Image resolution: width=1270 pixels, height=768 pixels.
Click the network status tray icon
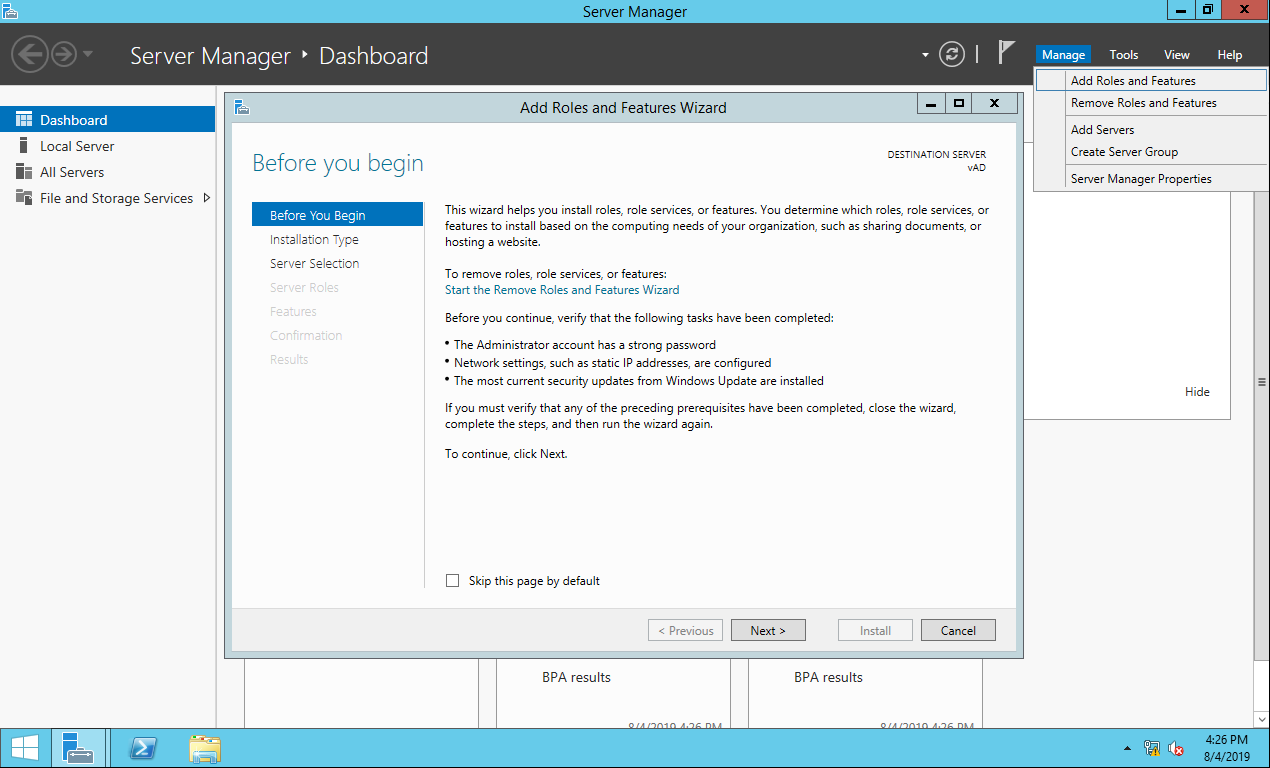pos(1151,748)
